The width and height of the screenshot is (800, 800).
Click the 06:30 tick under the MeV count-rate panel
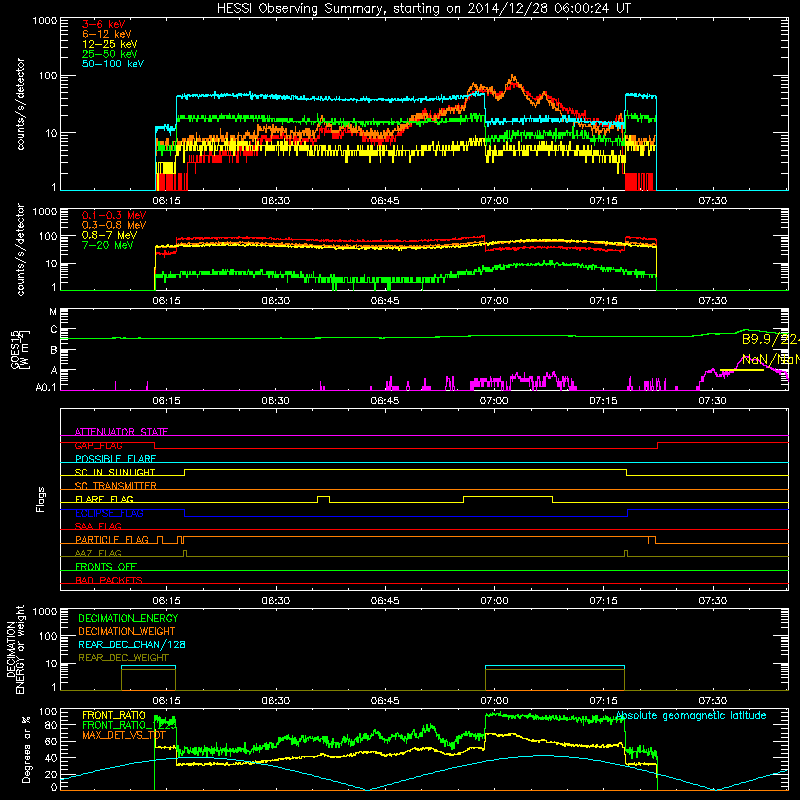point(276,301)
